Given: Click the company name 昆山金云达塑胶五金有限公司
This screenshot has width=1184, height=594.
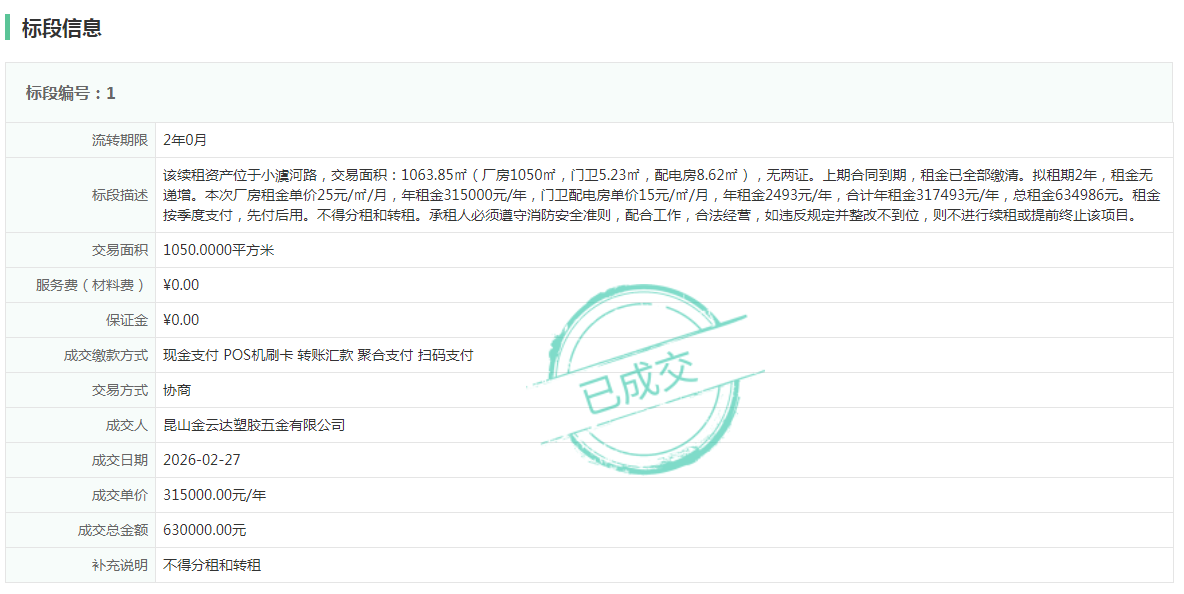Looking at the screenshot, I should click(254, 425).
